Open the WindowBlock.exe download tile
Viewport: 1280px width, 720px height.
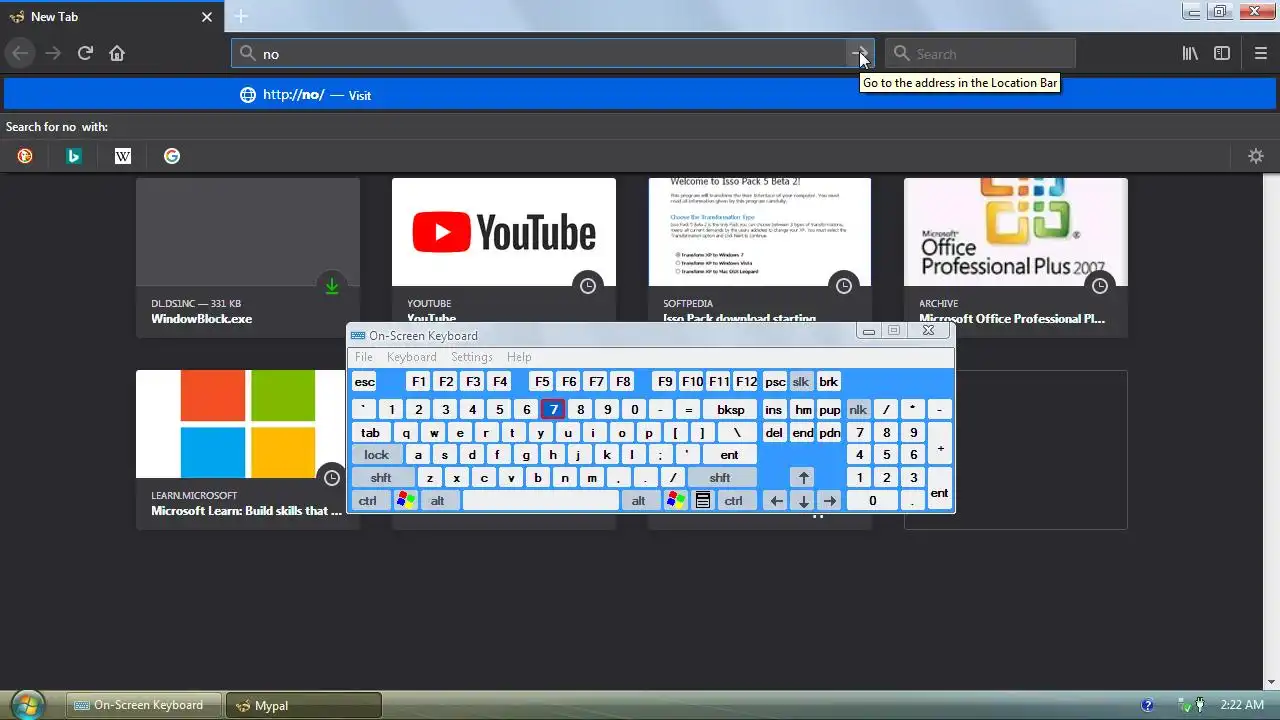point(248,257)
